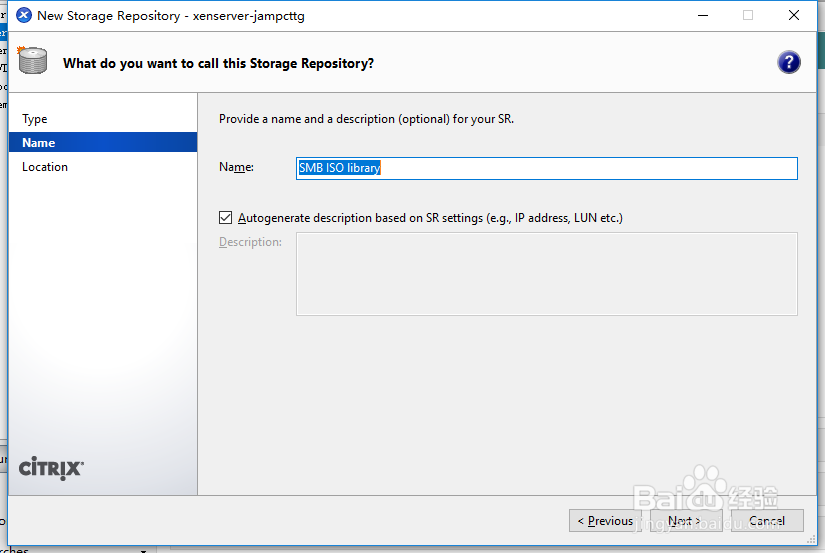Click into the Name text field
Image resolution: width=825 pixels, height=553 pixels.
(x=546, y=168)
